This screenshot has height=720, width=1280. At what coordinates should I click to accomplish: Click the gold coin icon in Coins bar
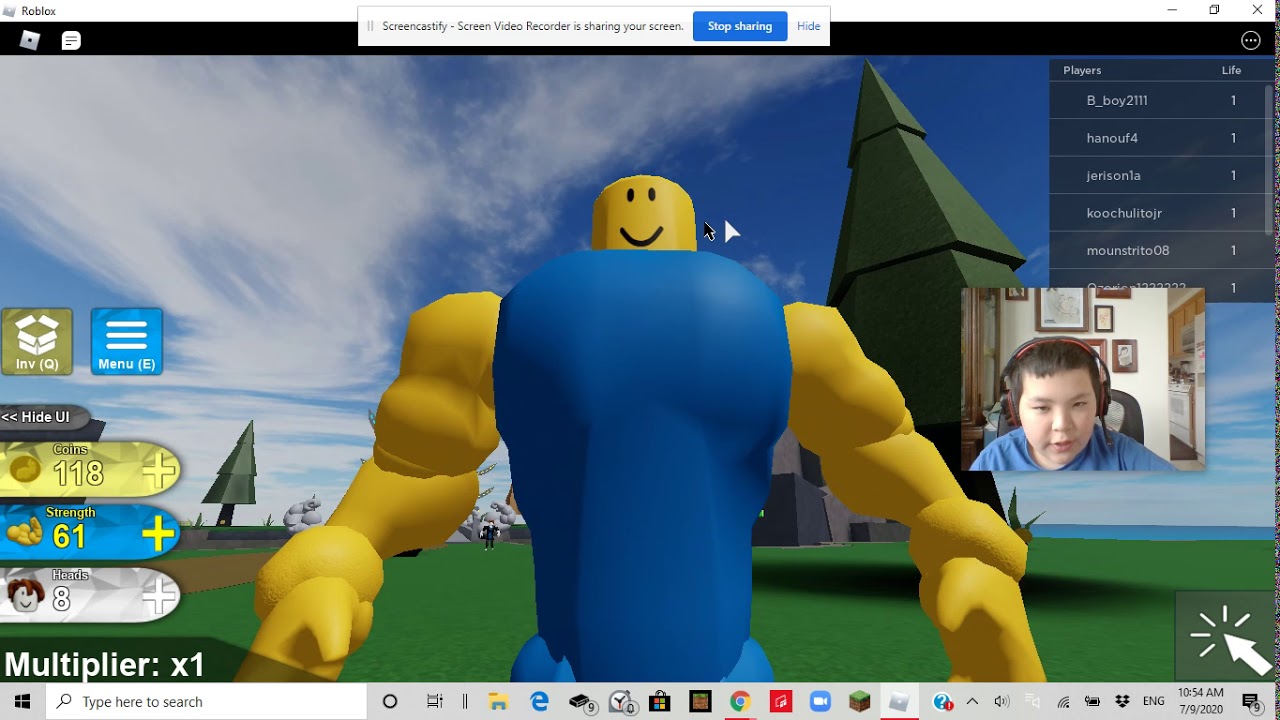(x=25, y=471)
